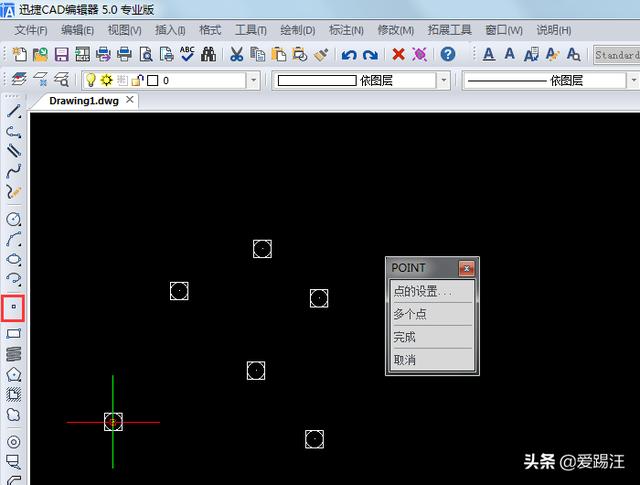Click the Open file folder icon
The image size is (640, 485).
40,54
